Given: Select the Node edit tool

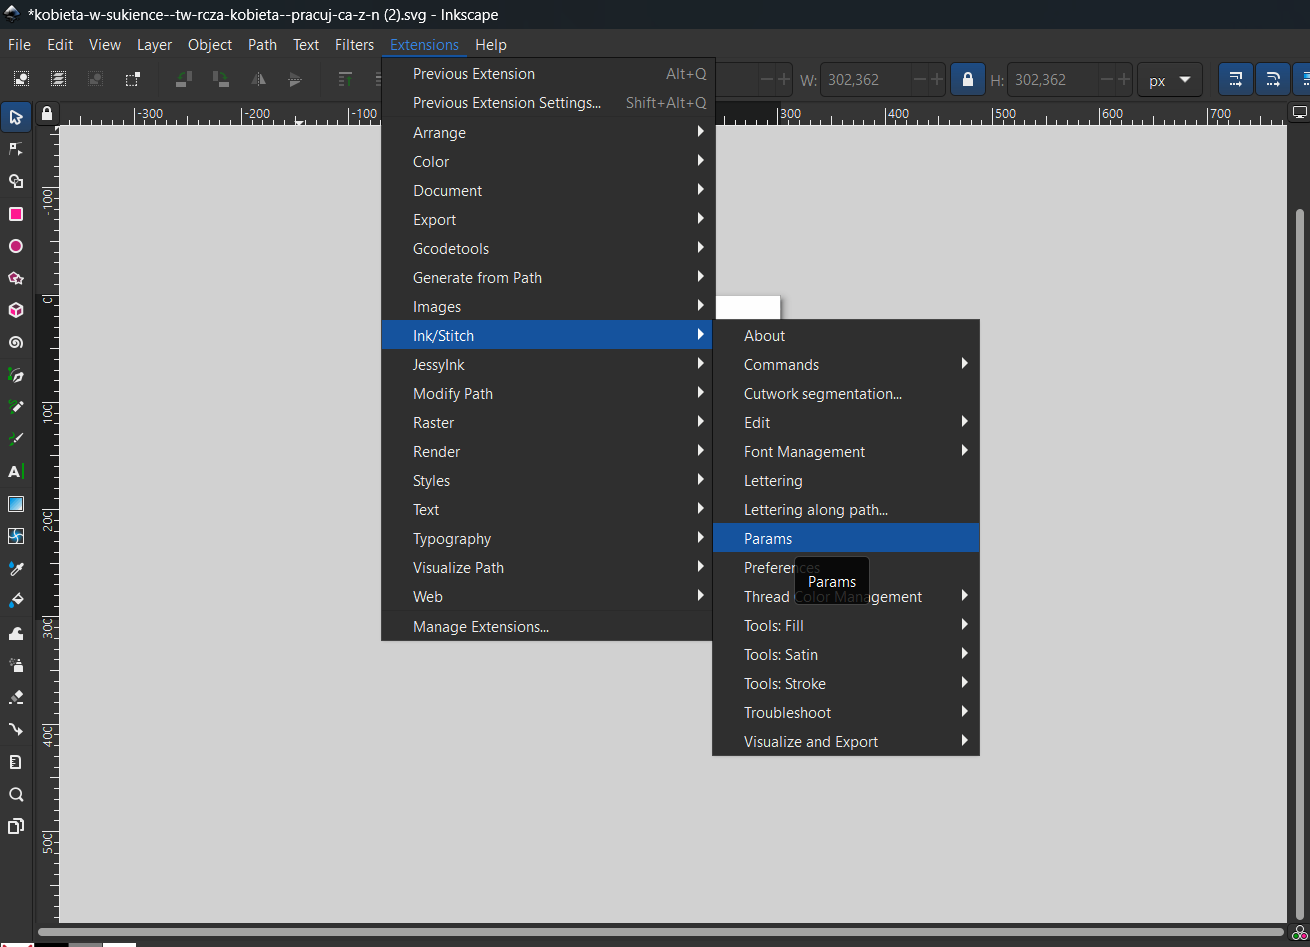Looking at the screenshot, I should coord(16,149).
